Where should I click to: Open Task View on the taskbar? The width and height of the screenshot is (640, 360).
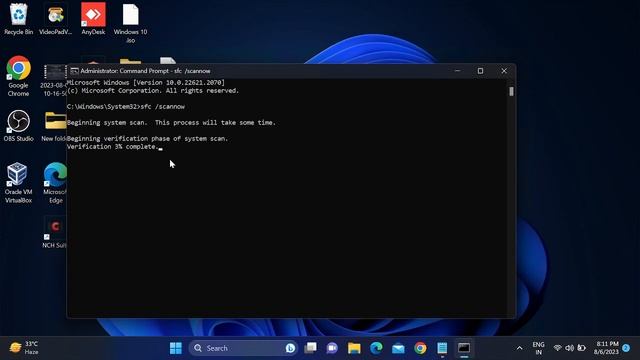coord(311,348)
